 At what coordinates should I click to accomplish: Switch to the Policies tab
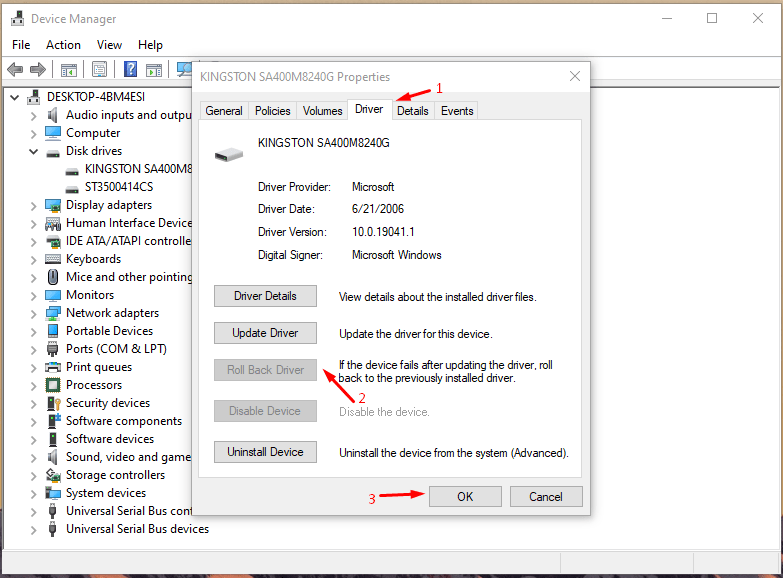[x=273, y=111]
